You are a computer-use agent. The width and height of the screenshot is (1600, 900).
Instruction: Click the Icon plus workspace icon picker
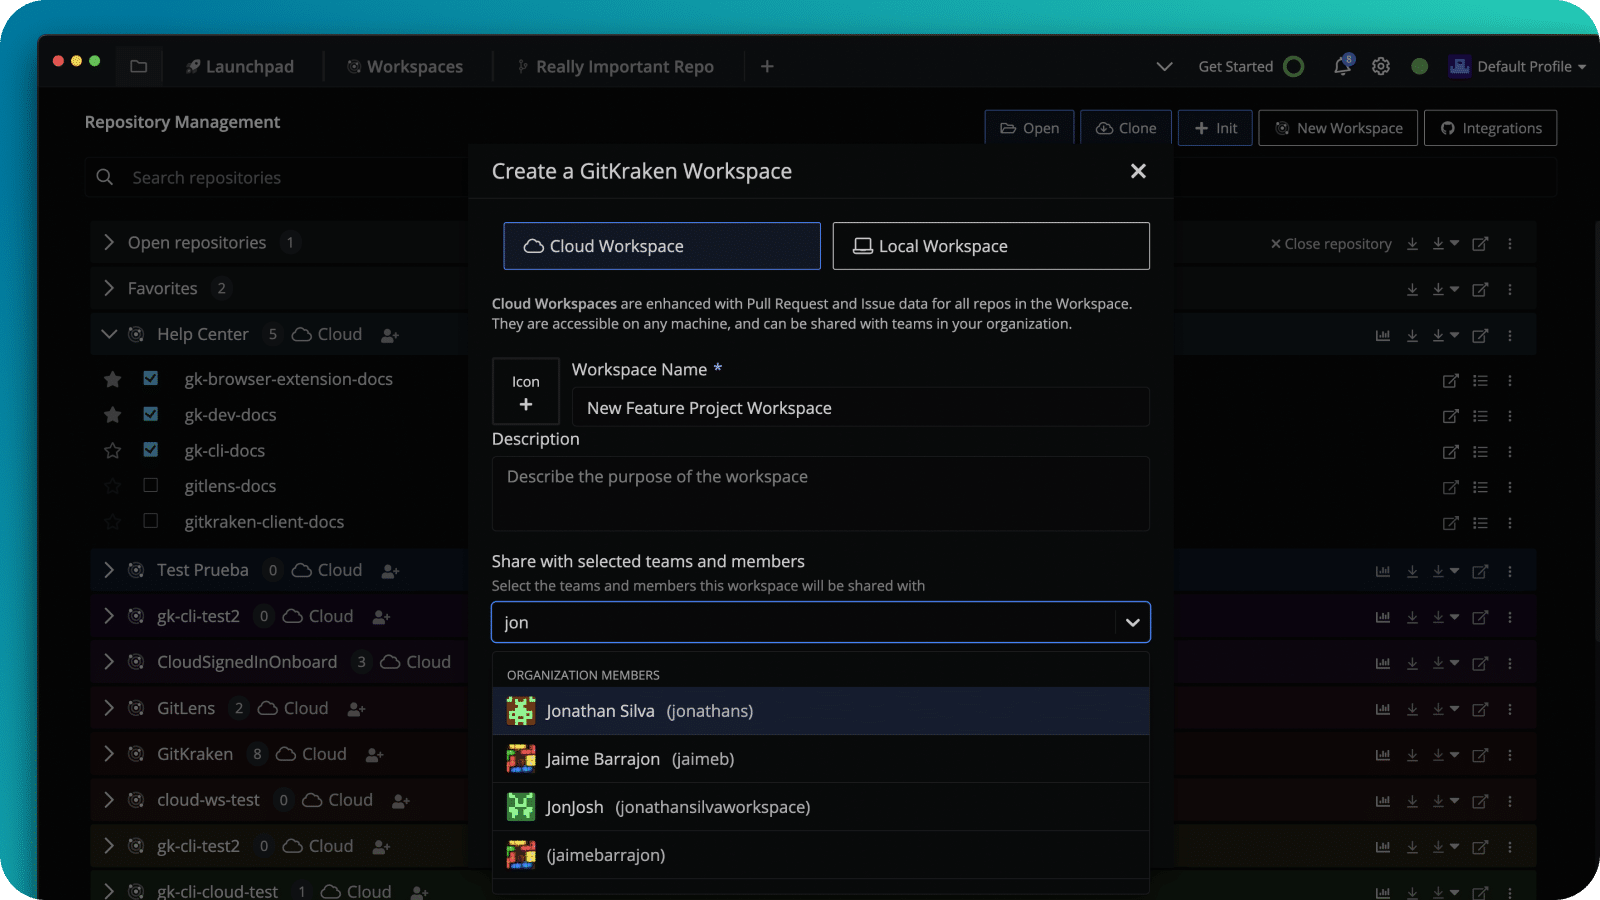coord(525,392)
